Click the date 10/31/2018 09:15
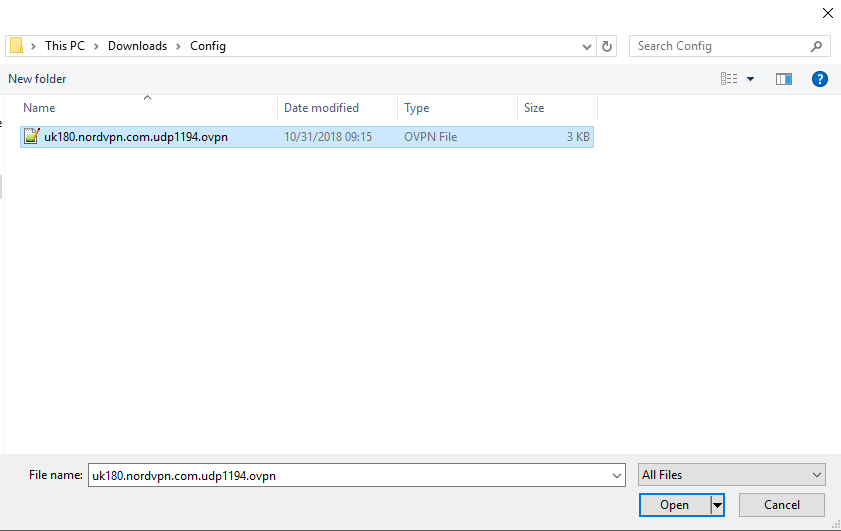The image size is (841, 531). pyautogui.click(x=328, y=137)
